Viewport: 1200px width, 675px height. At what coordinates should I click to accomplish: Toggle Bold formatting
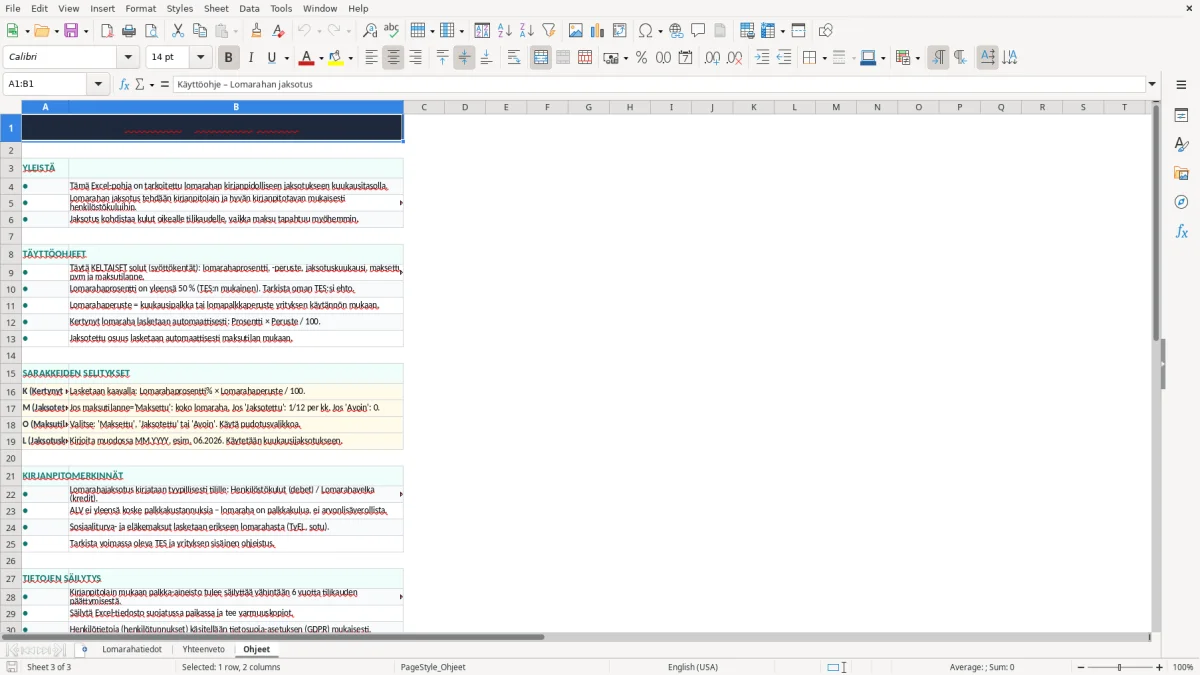click(x=228, y=58)
